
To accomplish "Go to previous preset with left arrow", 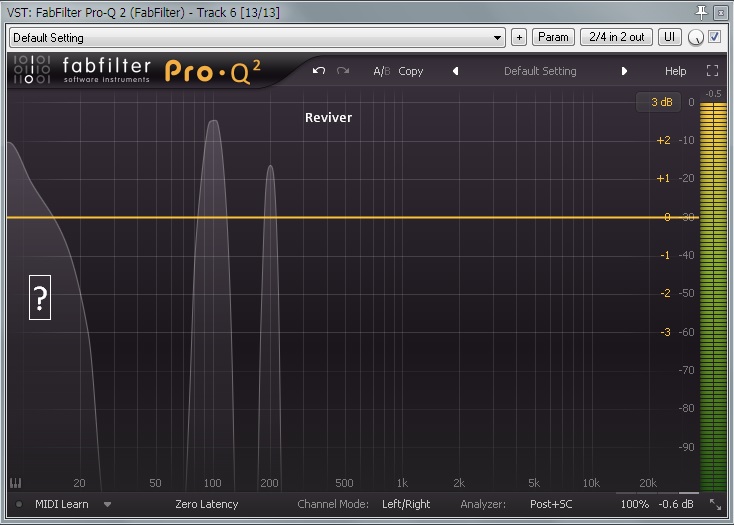I will pos(455,71).
